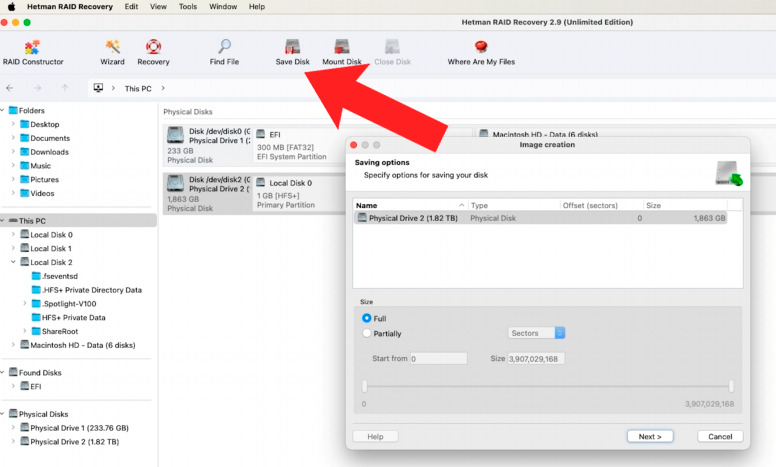The height and width of the screenshot is (467, 776).
Task: Click the right range slider handle
Action: point(731,386)
